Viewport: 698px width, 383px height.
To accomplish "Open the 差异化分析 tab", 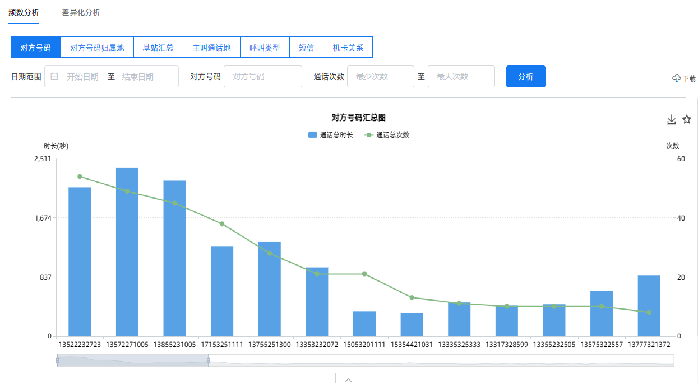I will click(81, 12).
